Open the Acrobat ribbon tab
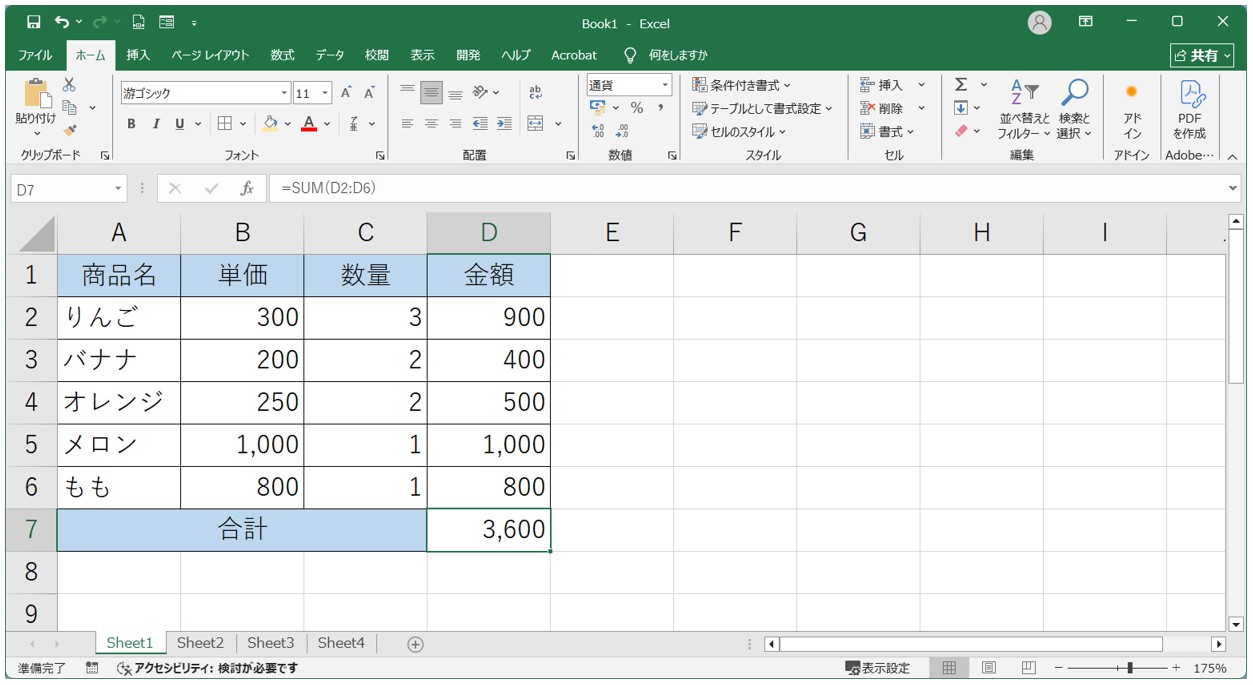This screenshot has width=1253, height=685. tap(574, 55)
